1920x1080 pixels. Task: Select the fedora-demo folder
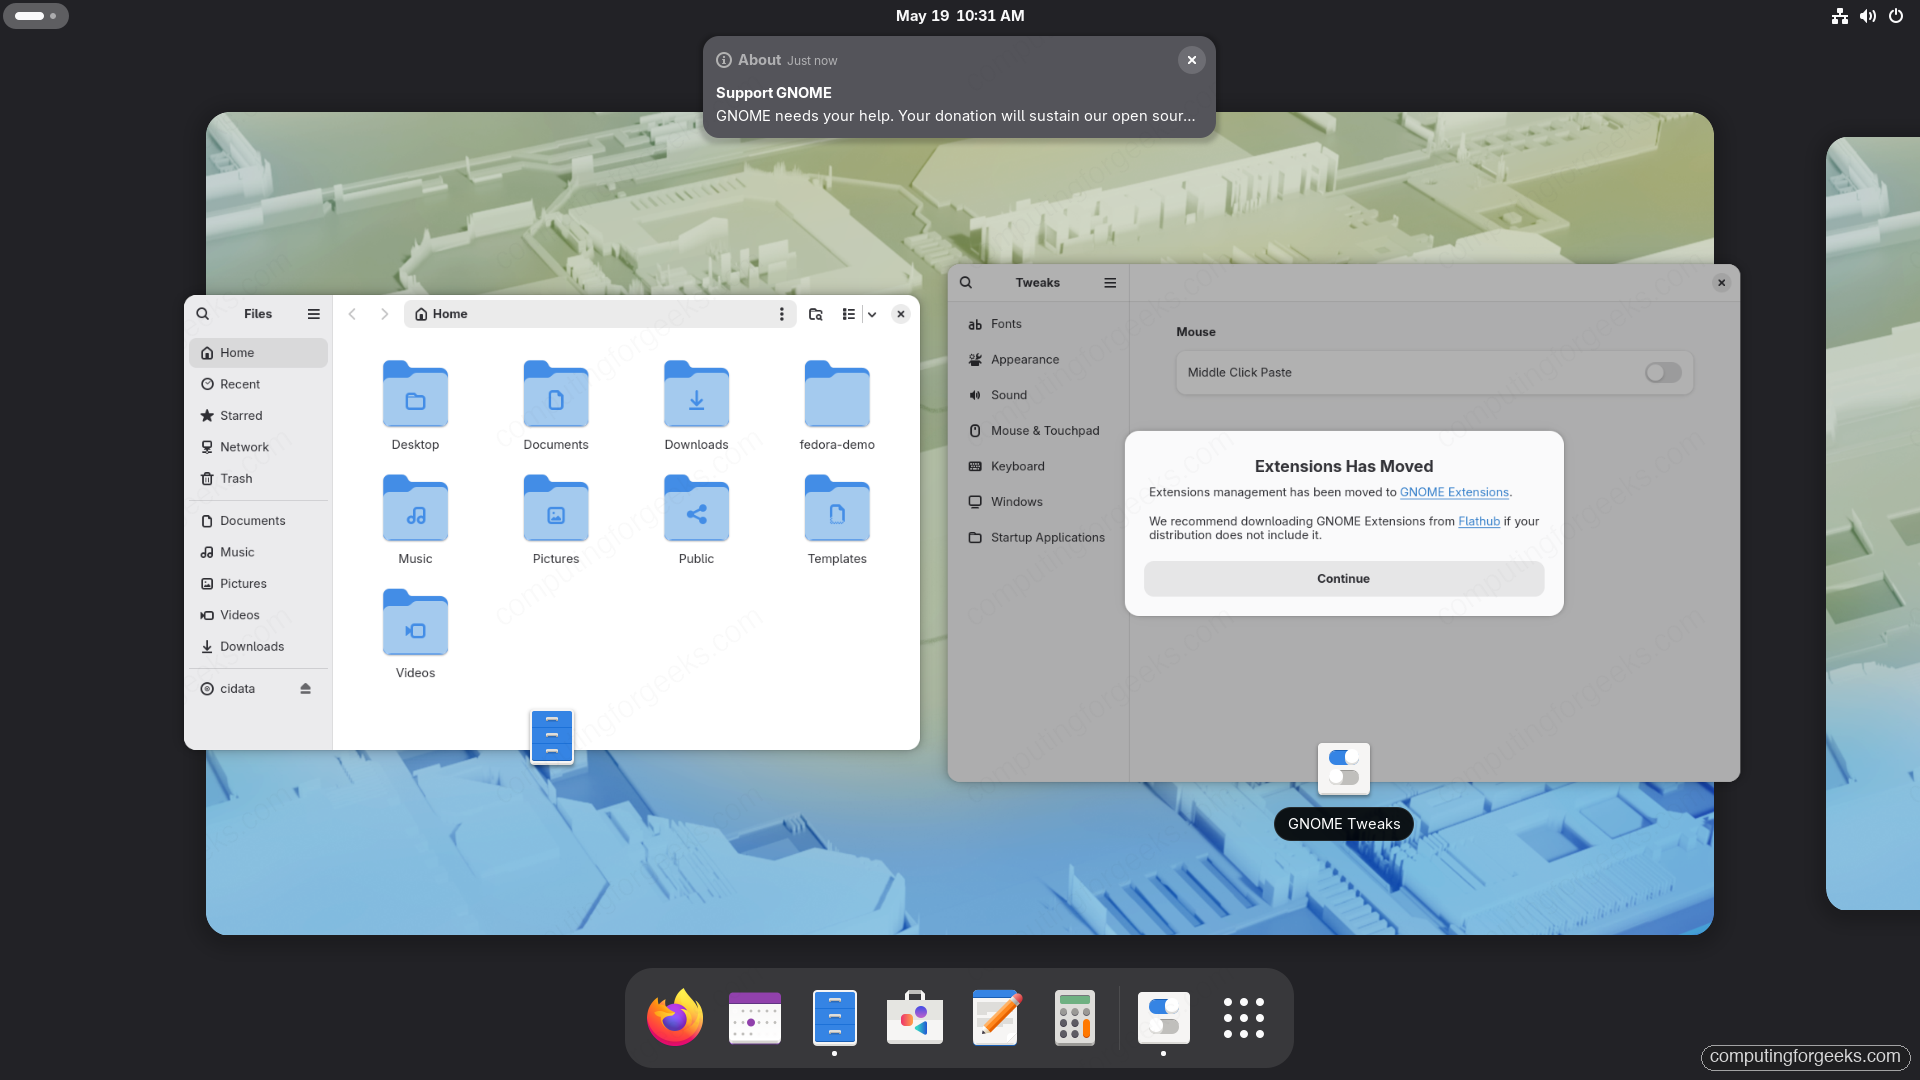[837, 405]
